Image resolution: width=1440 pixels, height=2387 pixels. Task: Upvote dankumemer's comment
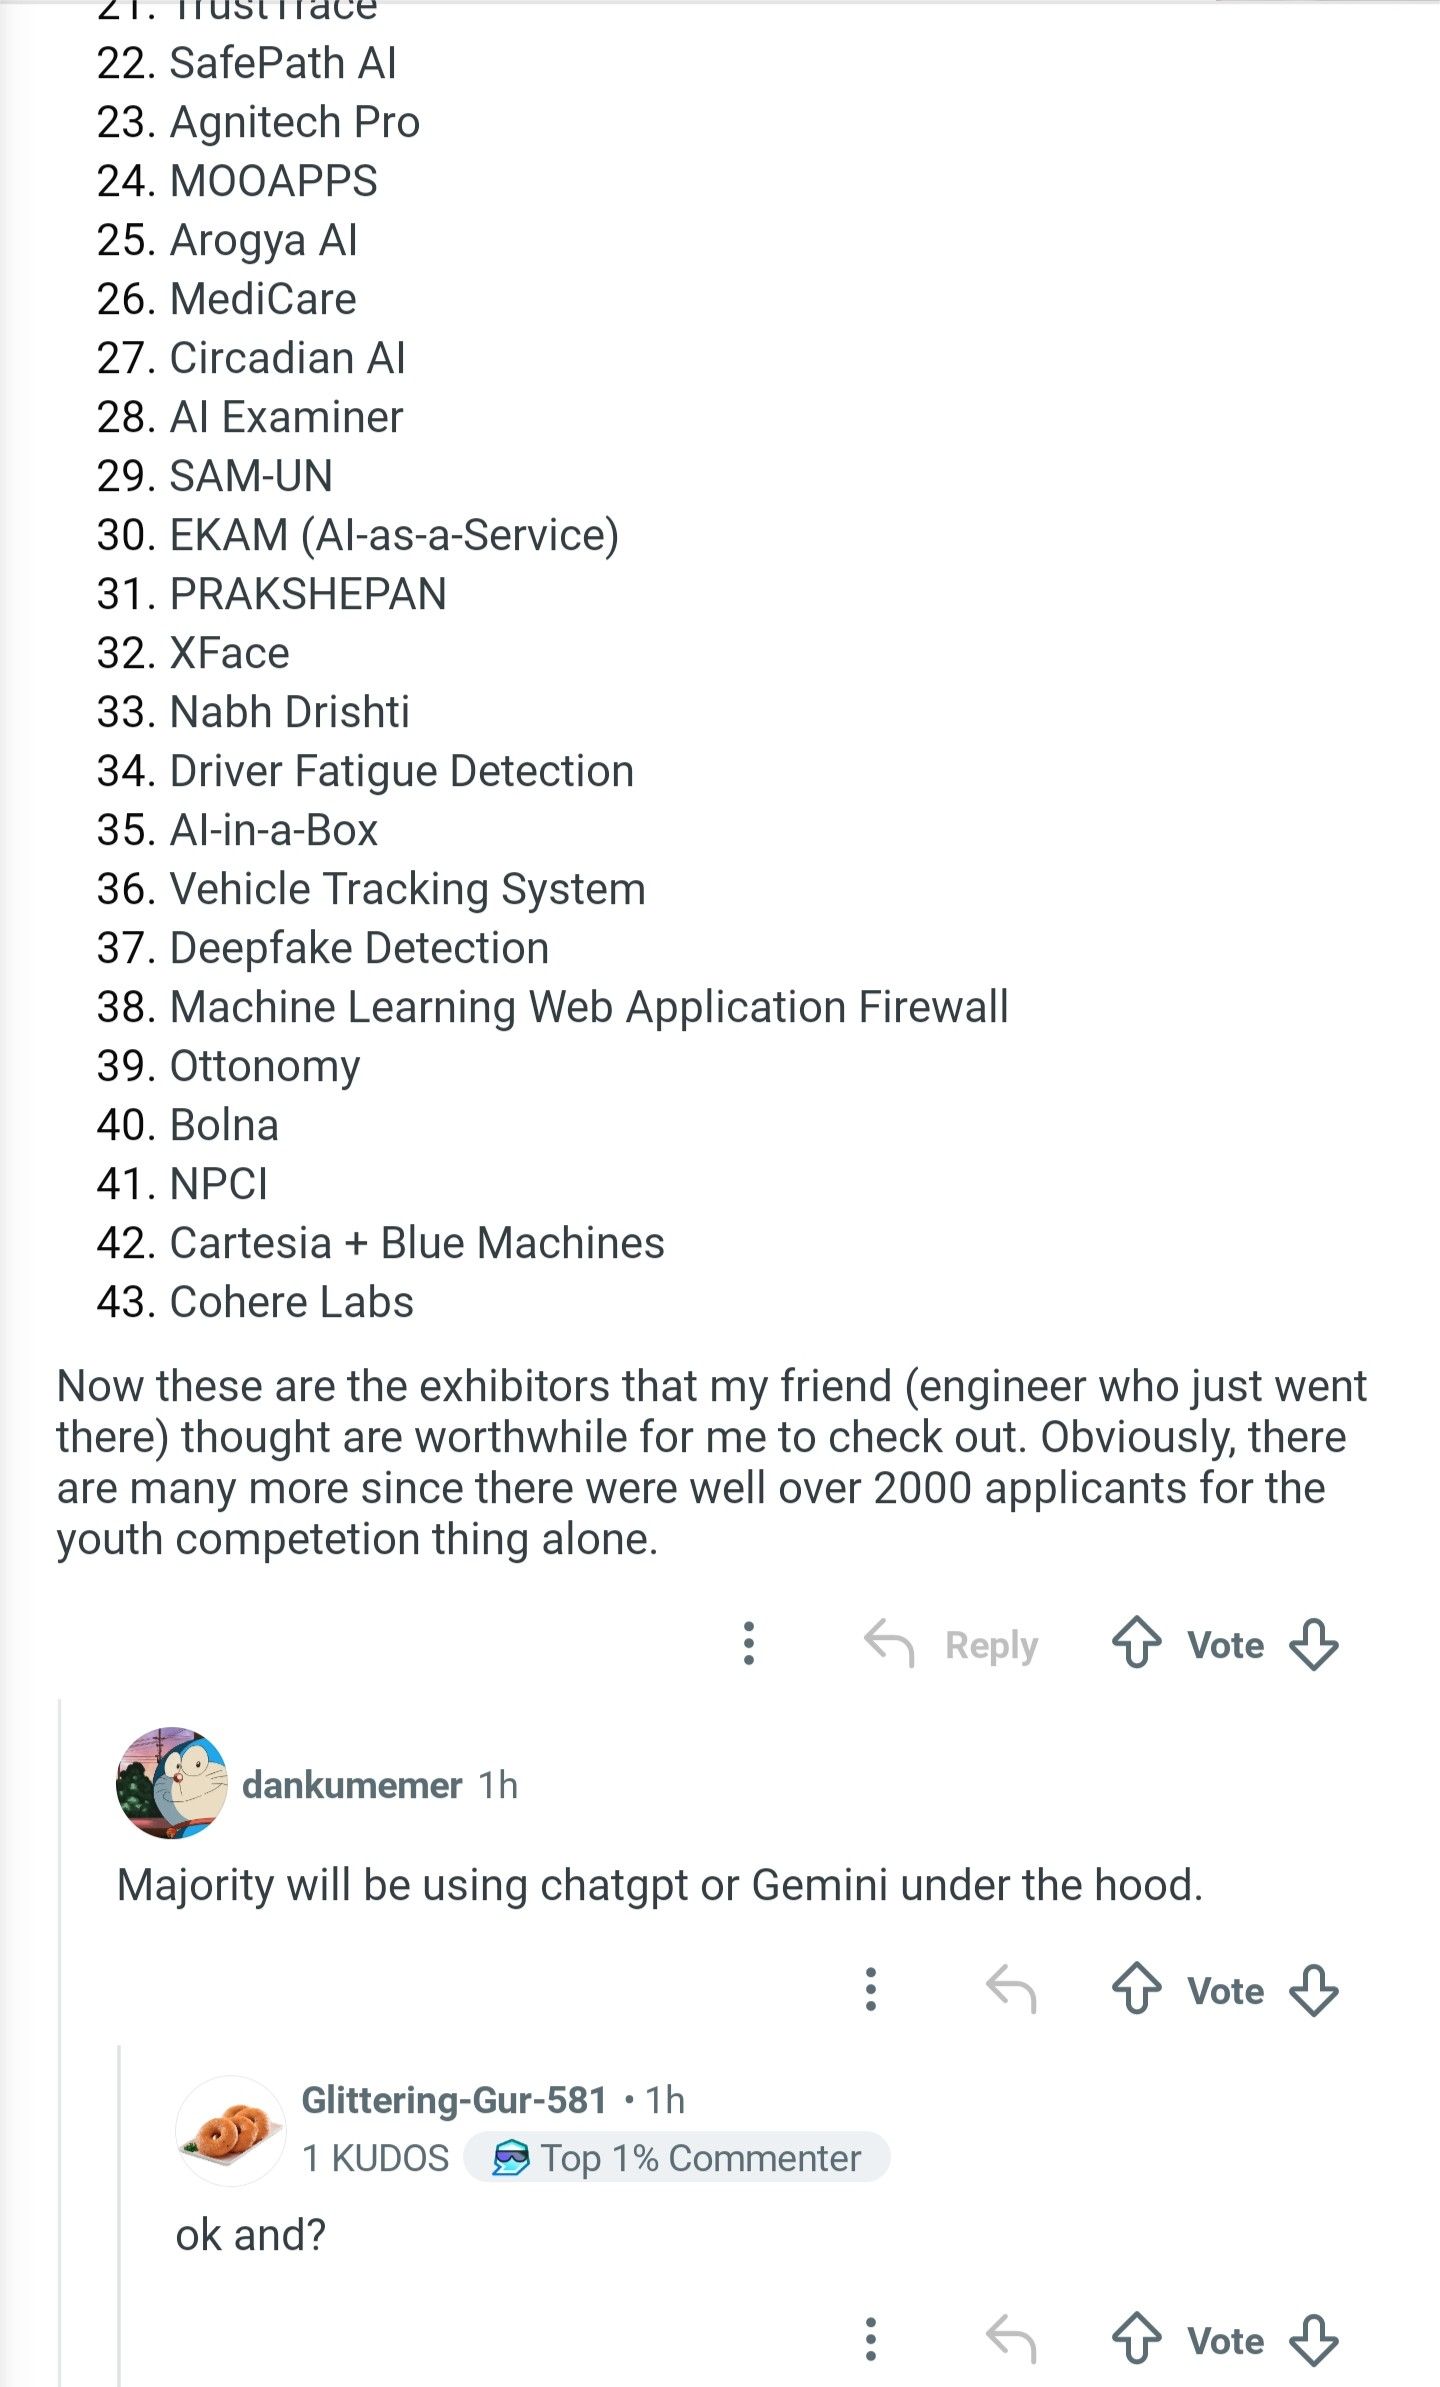click(x=1136, y=1990)
